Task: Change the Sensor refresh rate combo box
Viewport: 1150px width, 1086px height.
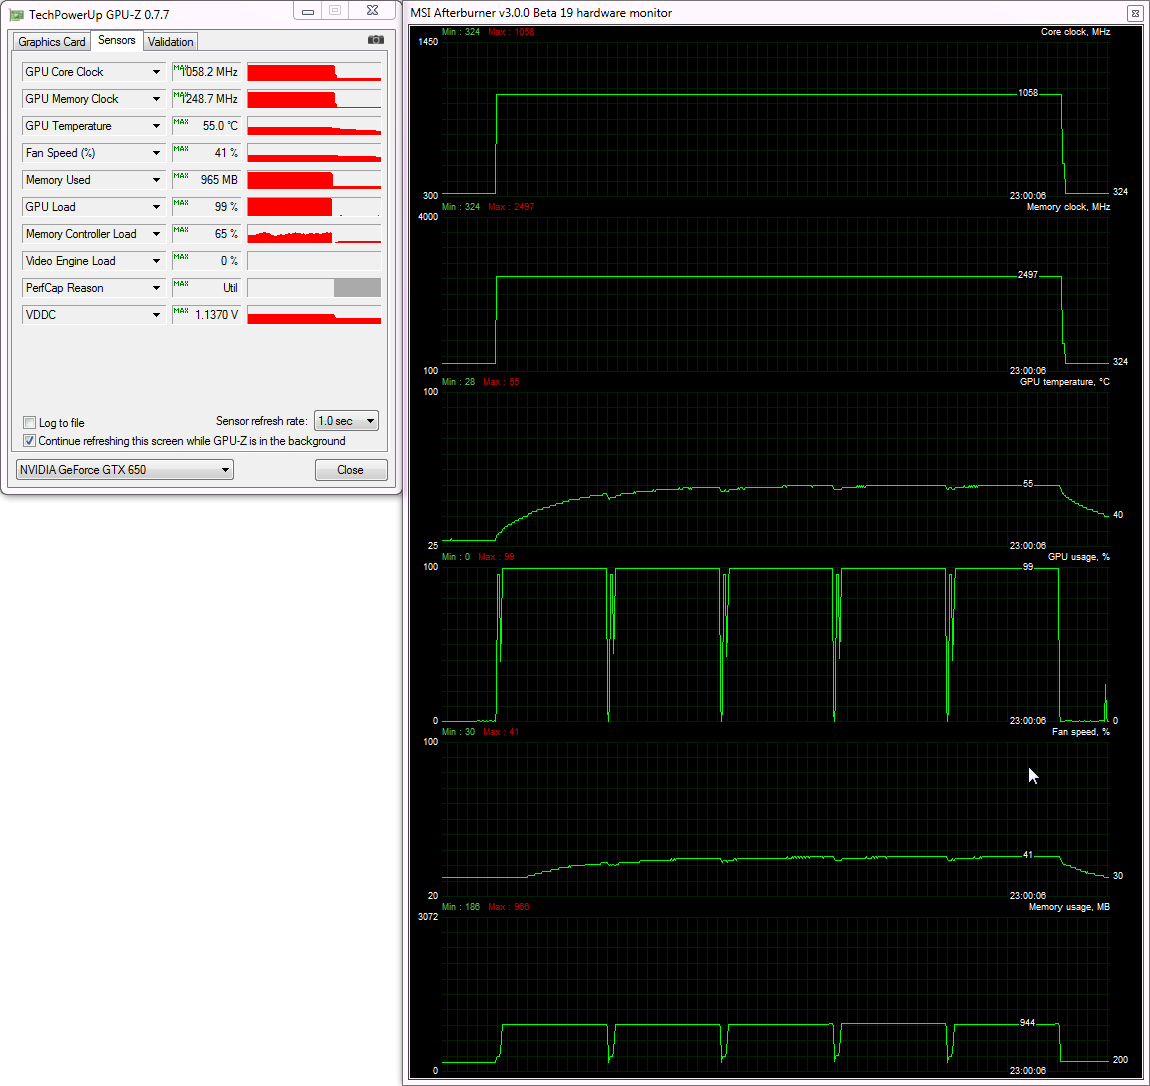Action: [346, 421]
